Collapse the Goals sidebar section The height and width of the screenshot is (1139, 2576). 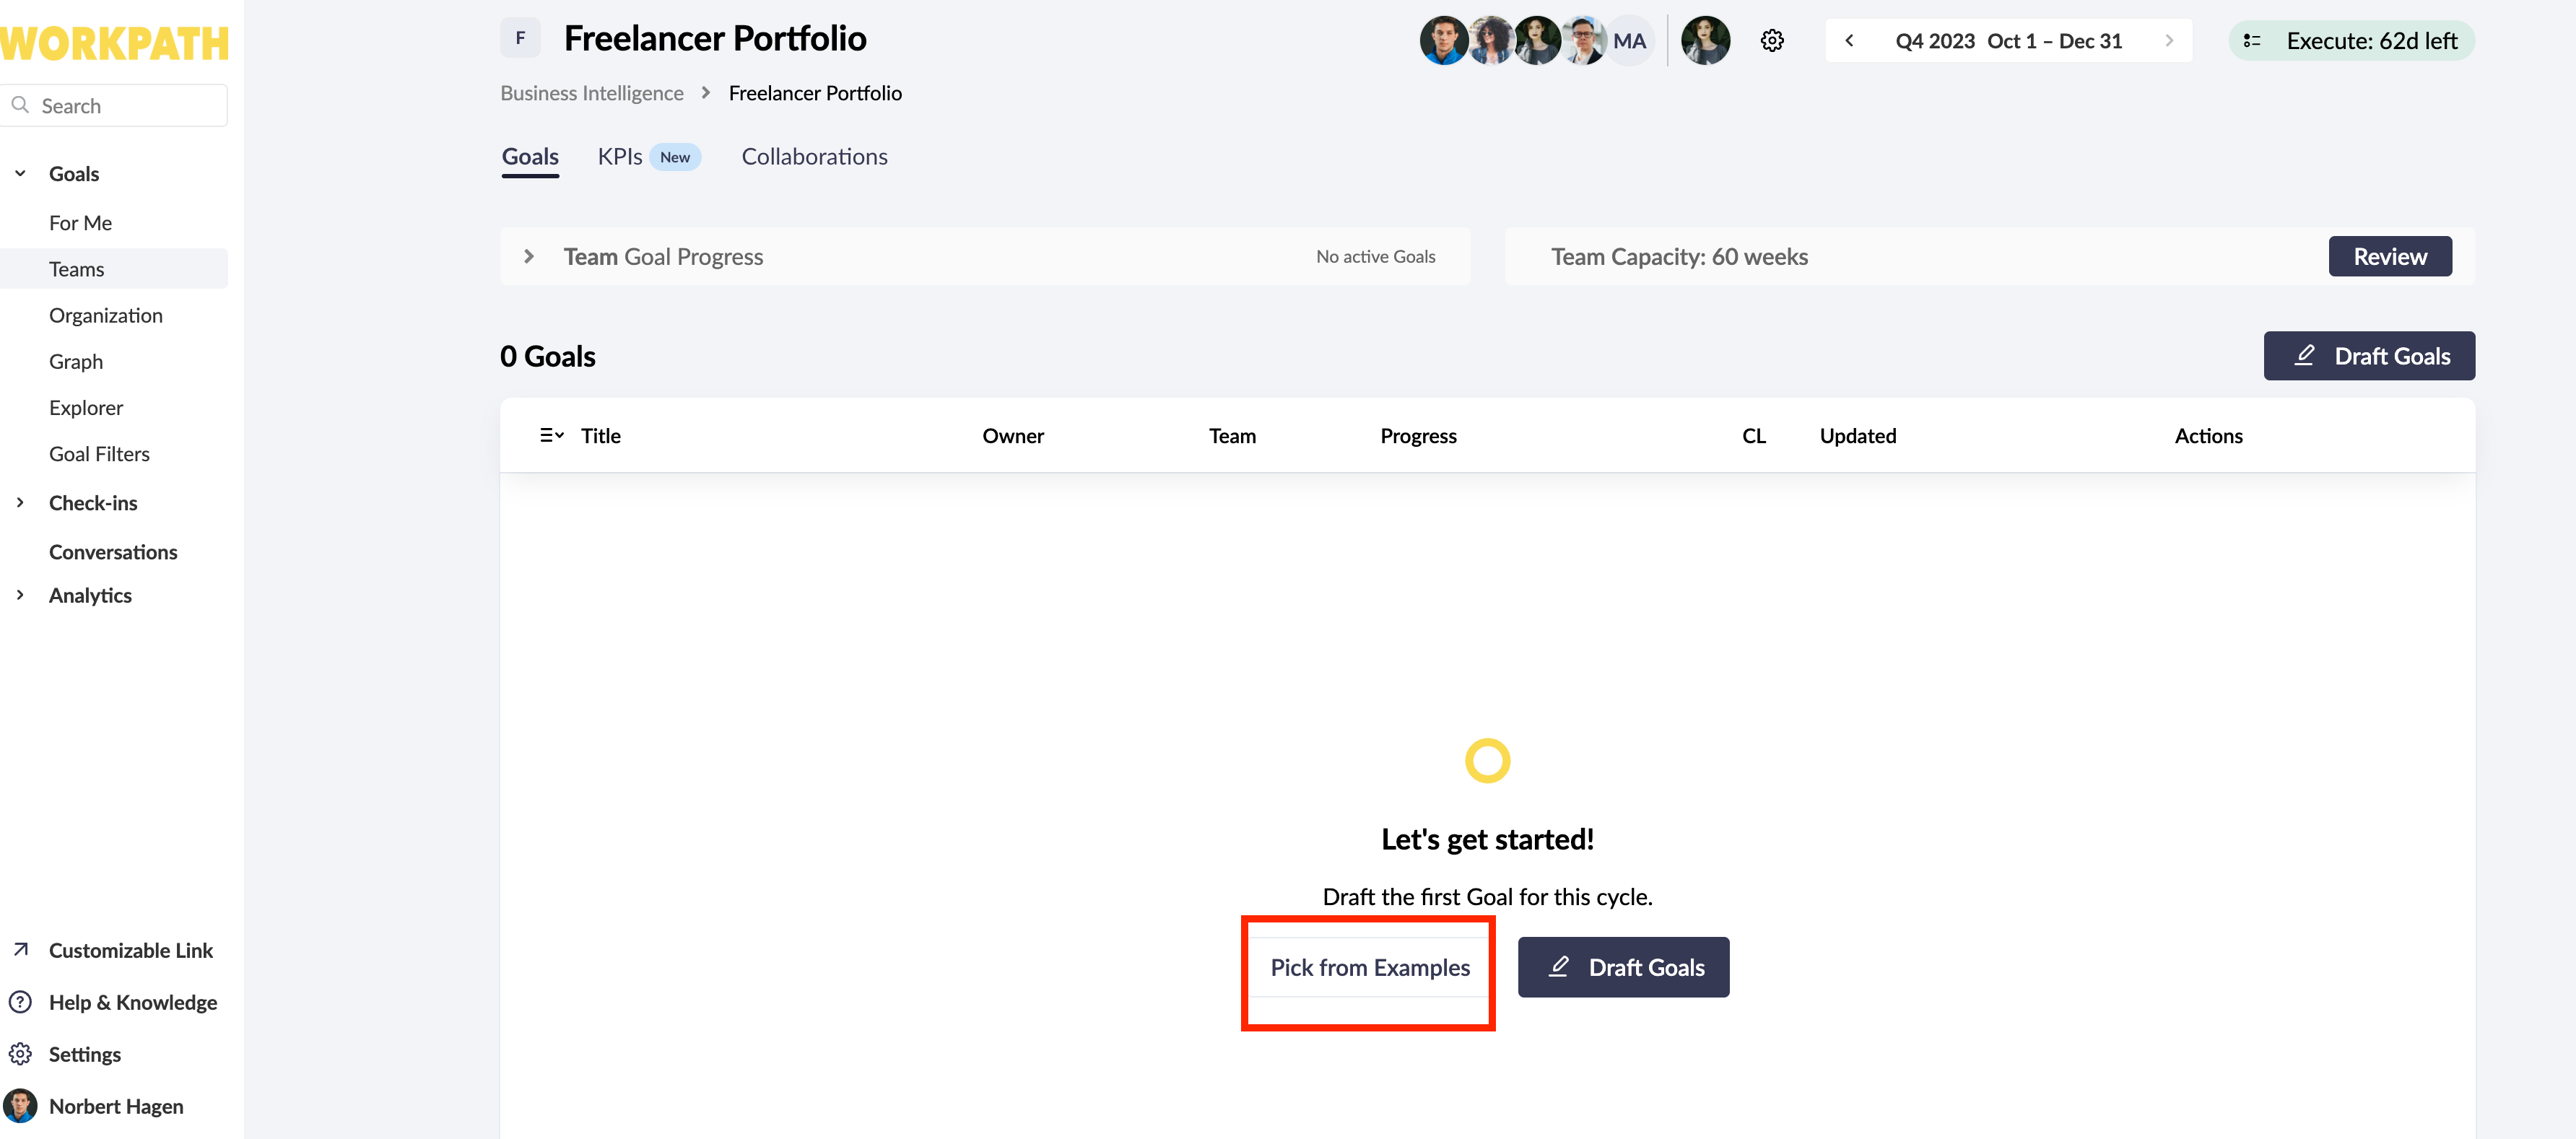[x=20, y=173]
